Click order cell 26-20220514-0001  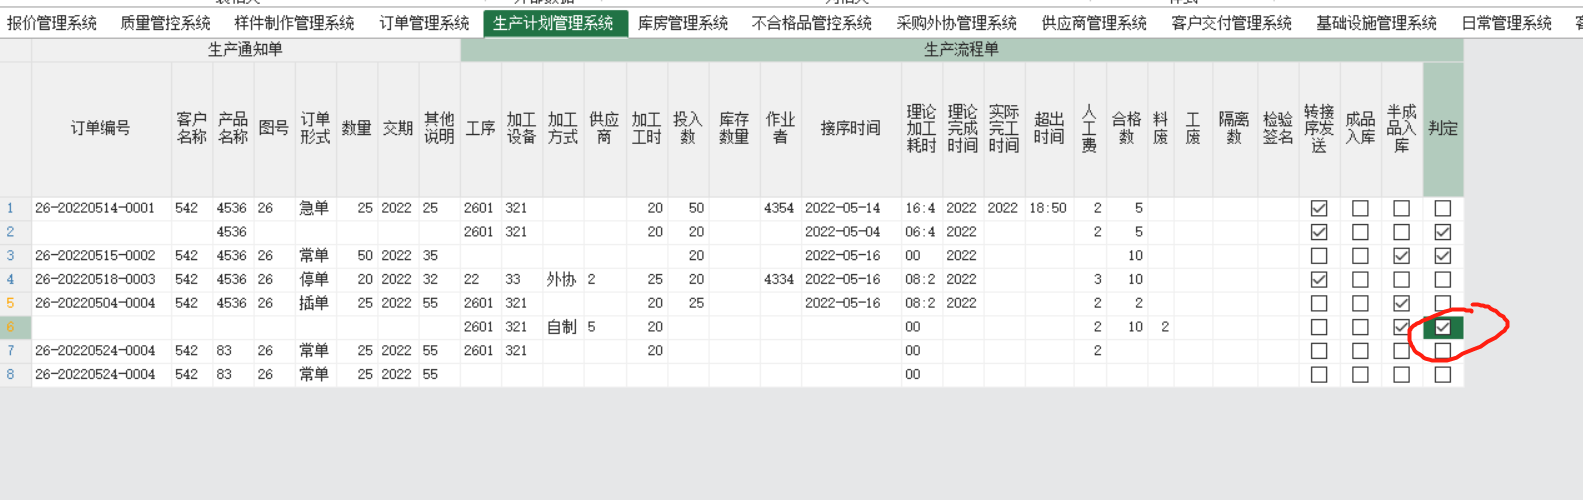tap(95, 209)
